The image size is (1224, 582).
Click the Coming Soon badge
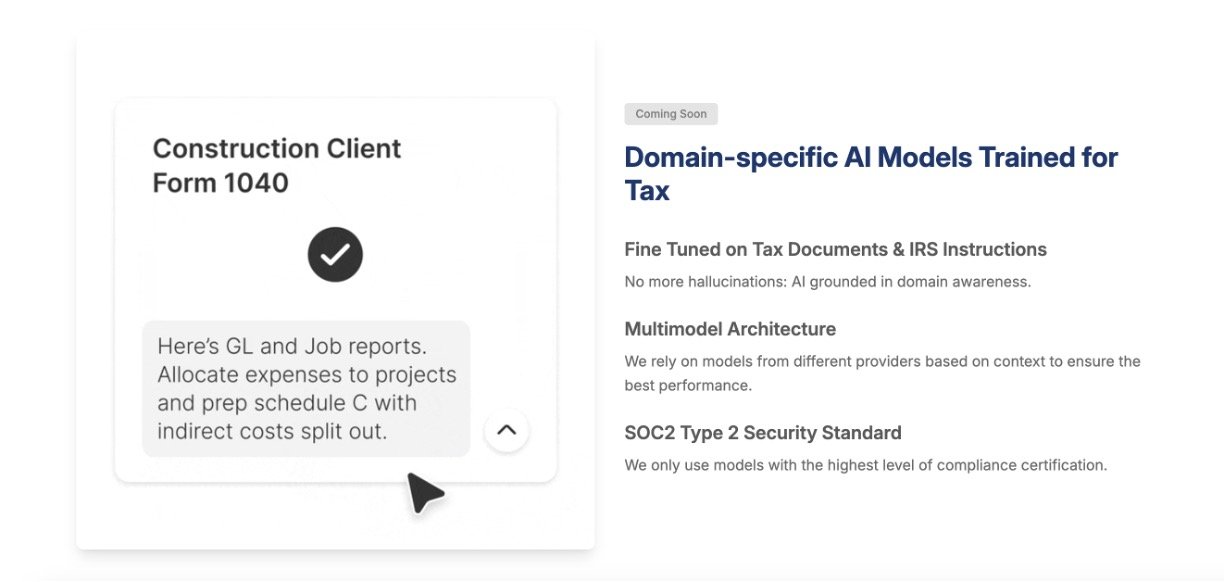(x=671, y=114)
